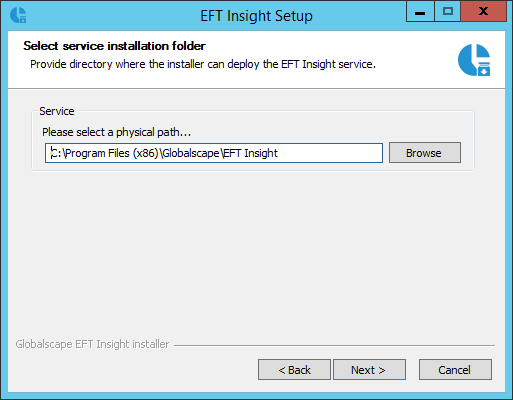
Task: Close the setup window with X button
Action: click(483, 12)
